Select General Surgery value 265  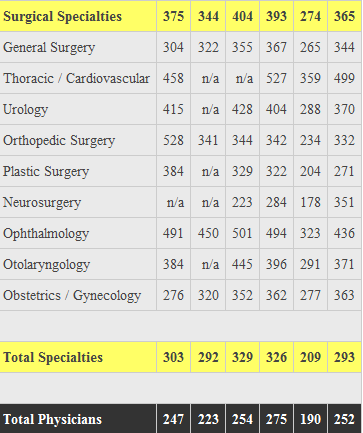point(310,47)
